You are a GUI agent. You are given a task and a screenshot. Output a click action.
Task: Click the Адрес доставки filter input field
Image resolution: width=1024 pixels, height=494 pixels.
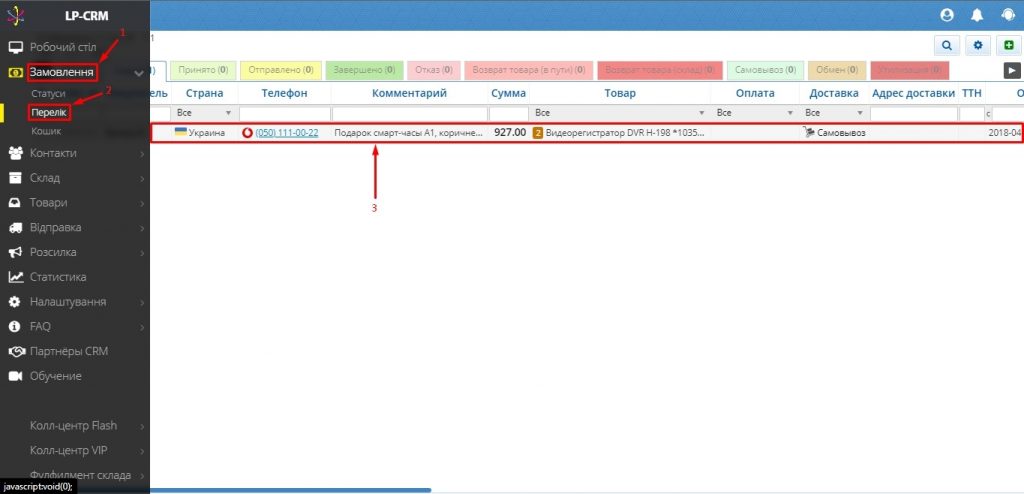pos(914,114)
